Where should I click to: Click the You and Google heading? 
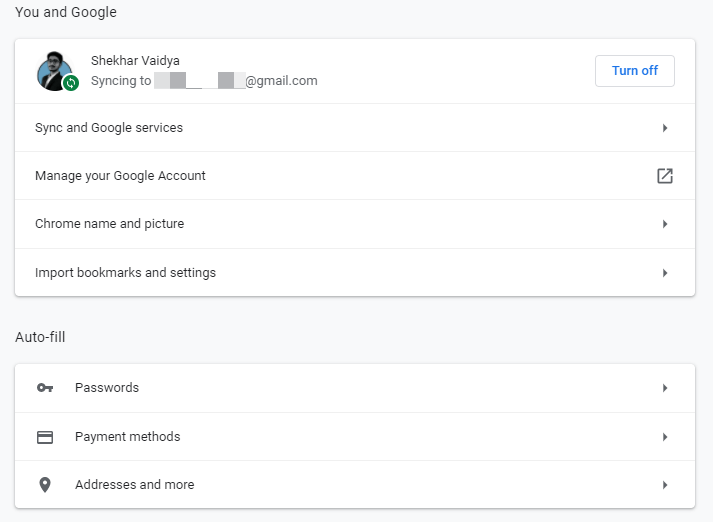coord(66,12)
